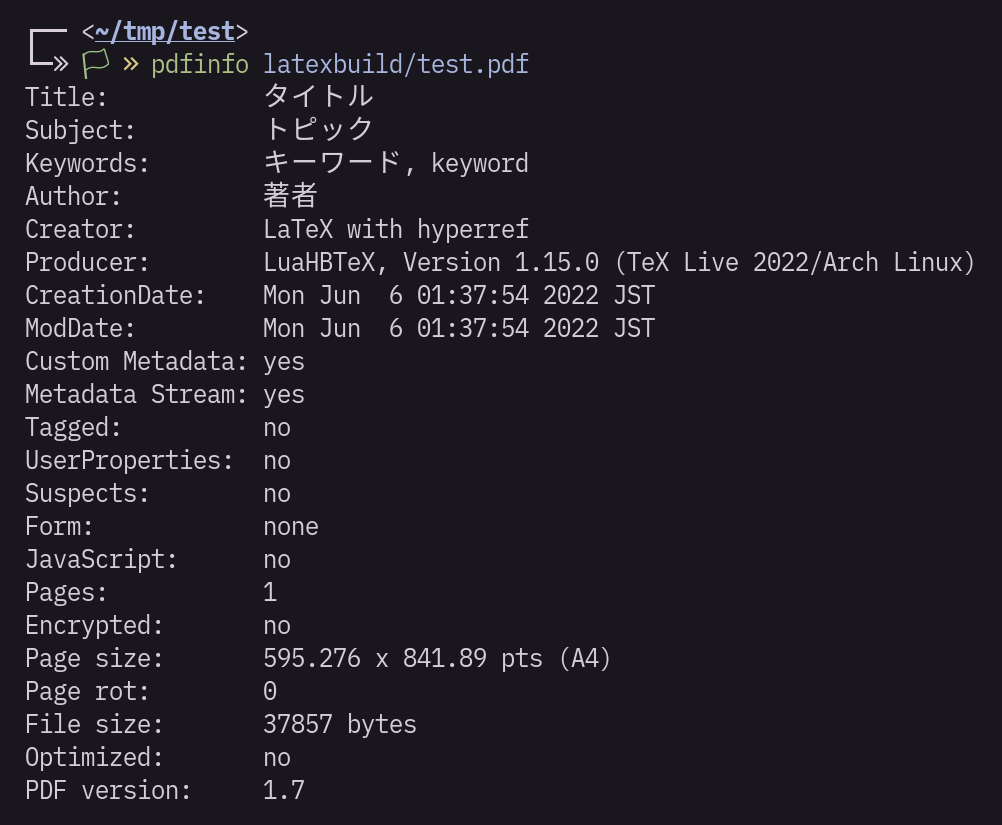Click the Japanese Title value text
Viewport: 1002px width, 825px height.
tap(318, 96)
